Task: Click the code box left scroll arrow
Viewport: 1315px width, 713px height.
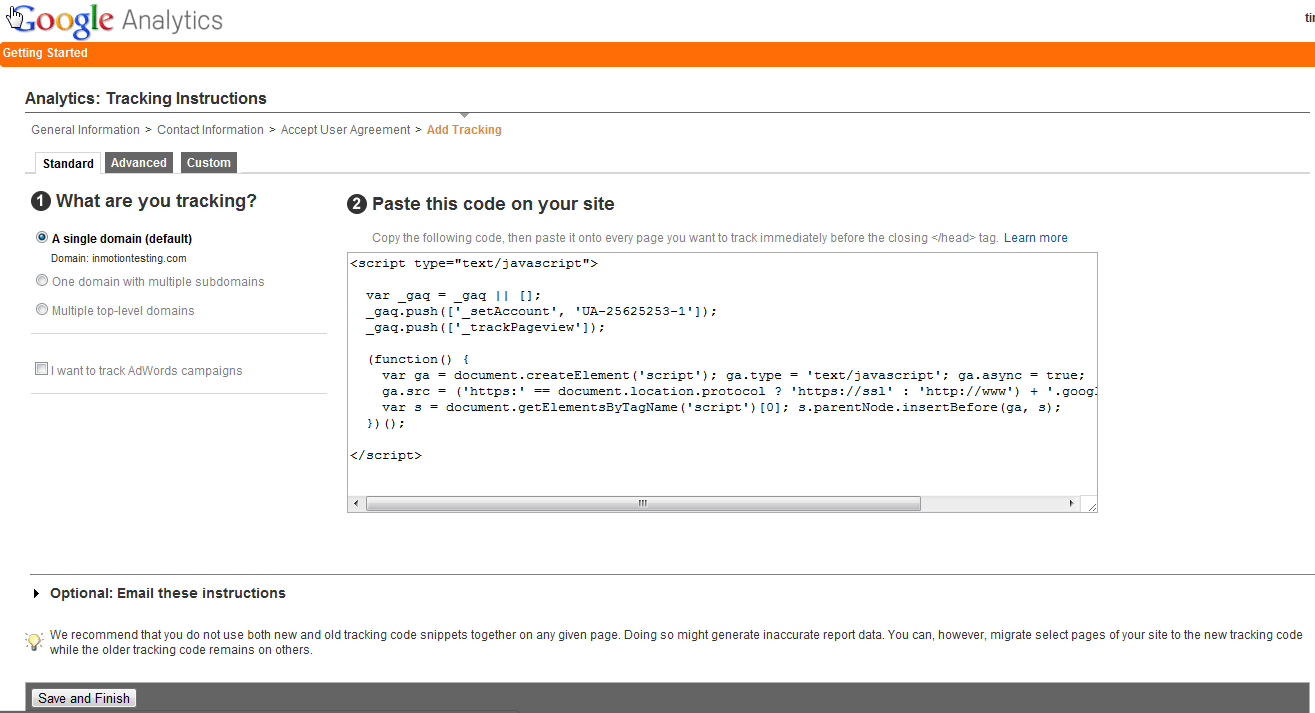Action: tap(357, 504)
